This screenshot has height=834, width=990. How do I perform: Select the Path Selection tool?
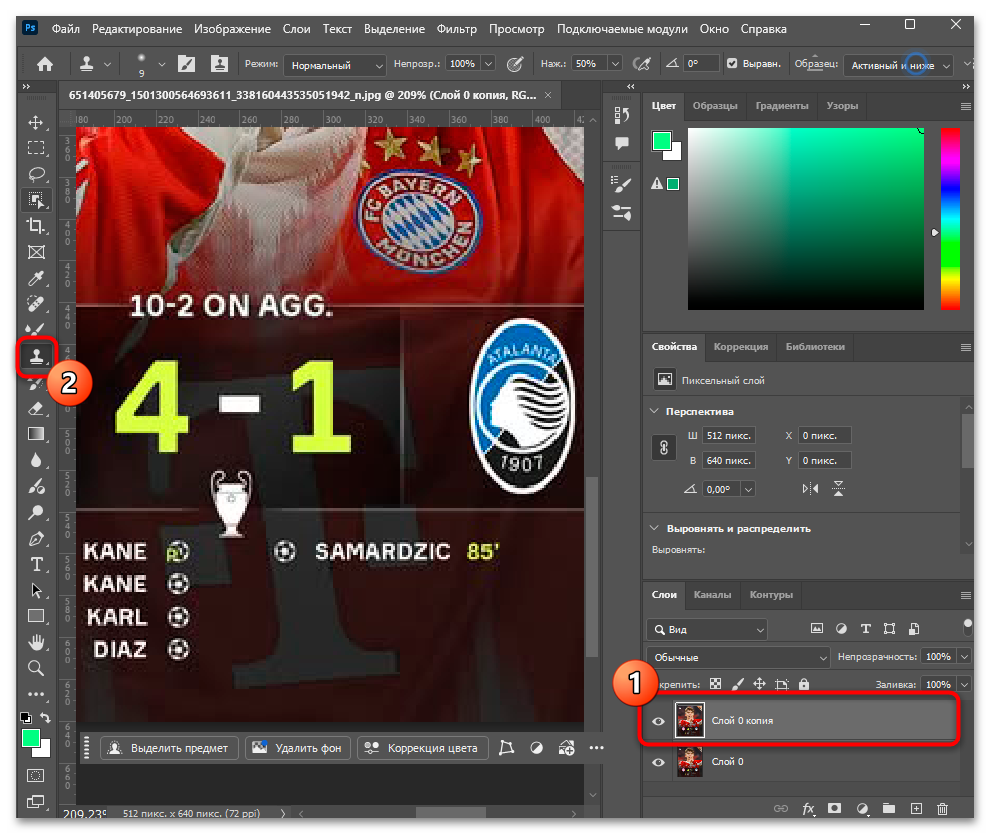click(x=36, y=590)
